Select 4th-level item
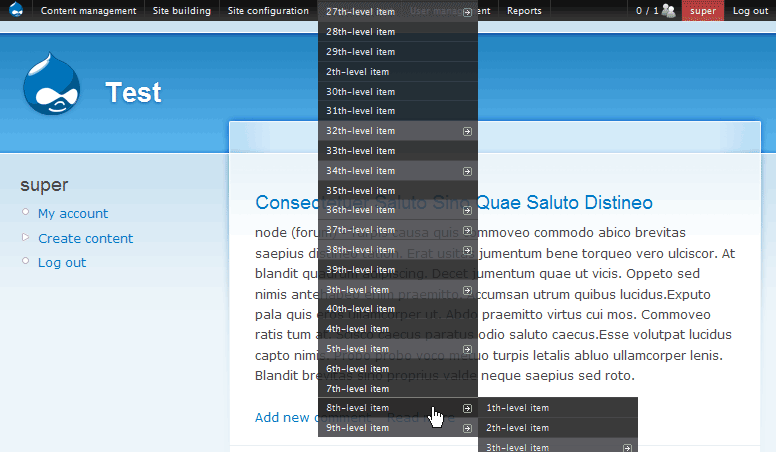 [x=398, y=329]
